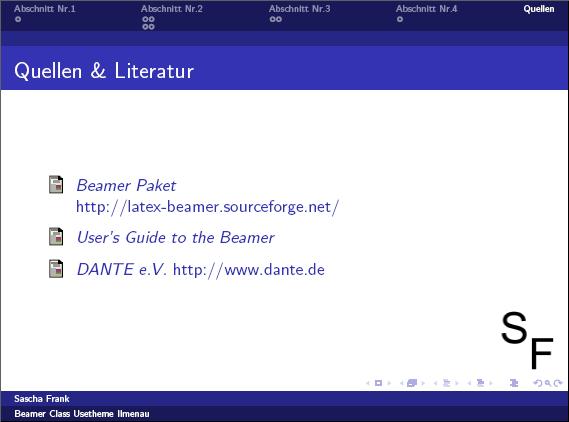Image resolution: width=569 pixels, height=422 pixels.
Task: Click the SF logo
Action: tap(527, 340)
